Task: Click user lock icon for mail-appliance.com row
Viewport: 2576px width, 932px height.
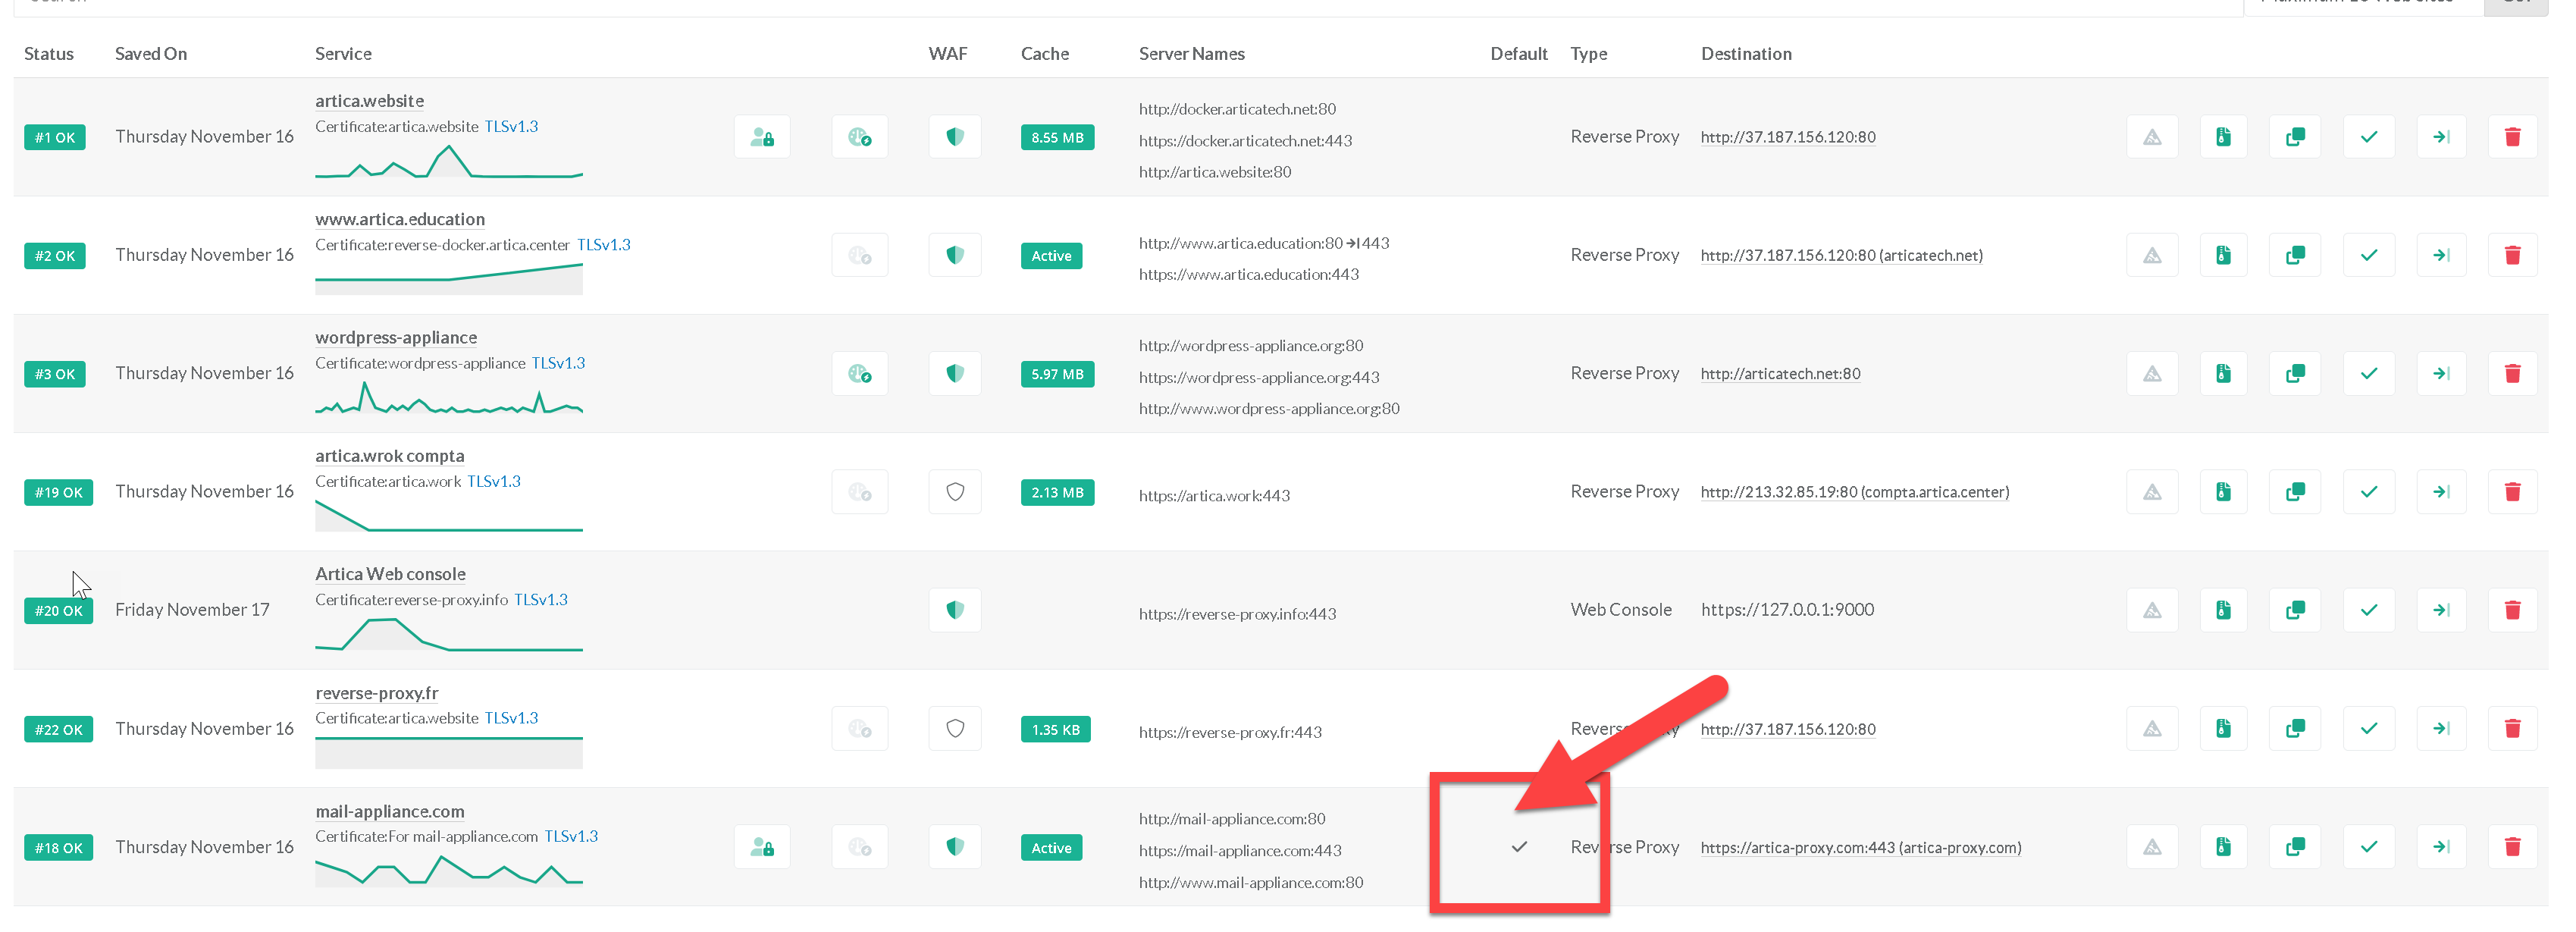Action: [762, 848]
